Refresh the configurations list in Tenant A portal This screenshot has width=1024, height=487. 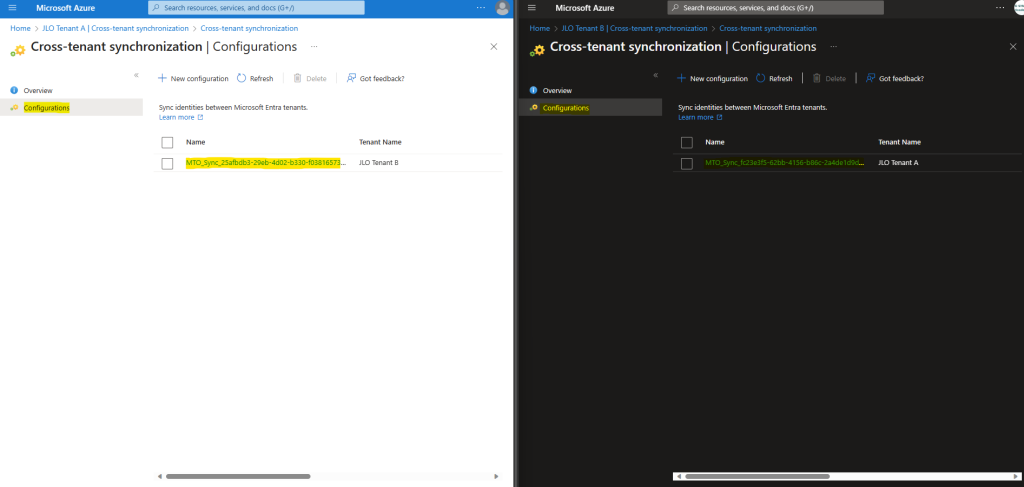click(255, 78)
